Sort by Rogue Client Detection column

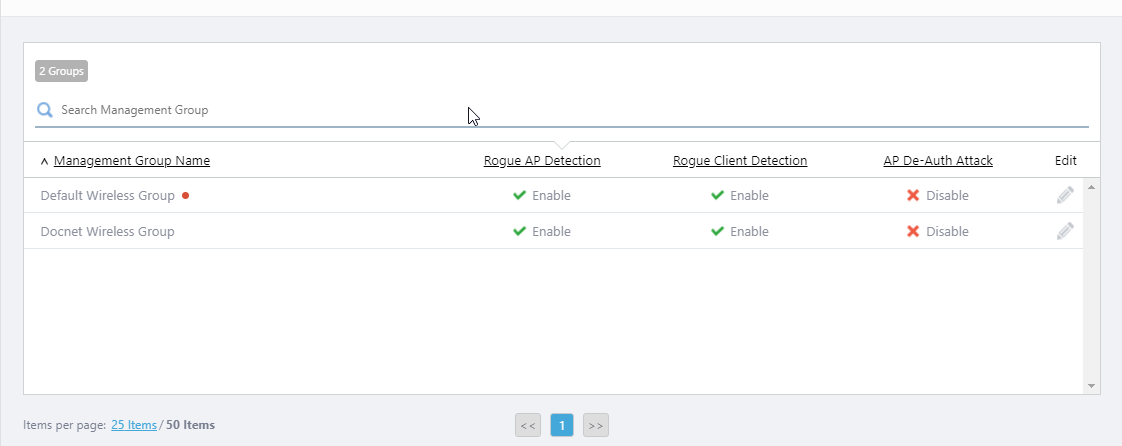740,161
